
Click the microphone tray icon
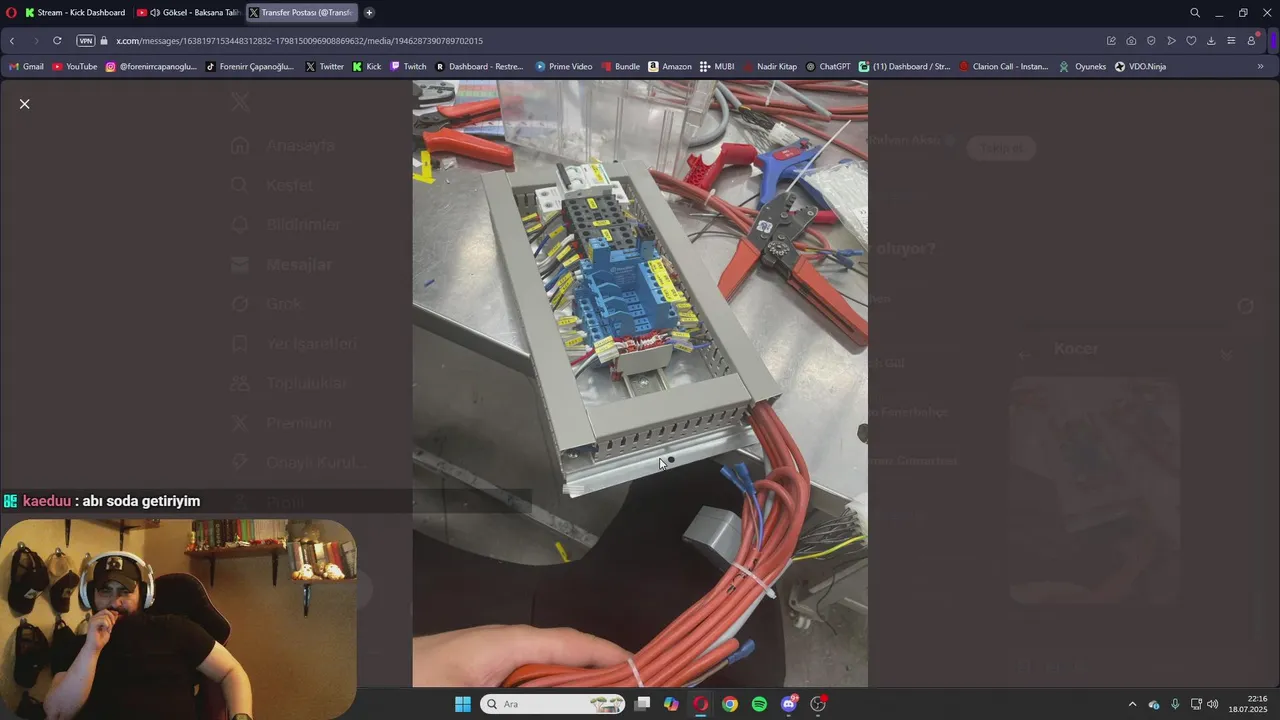pos(1175,704)
